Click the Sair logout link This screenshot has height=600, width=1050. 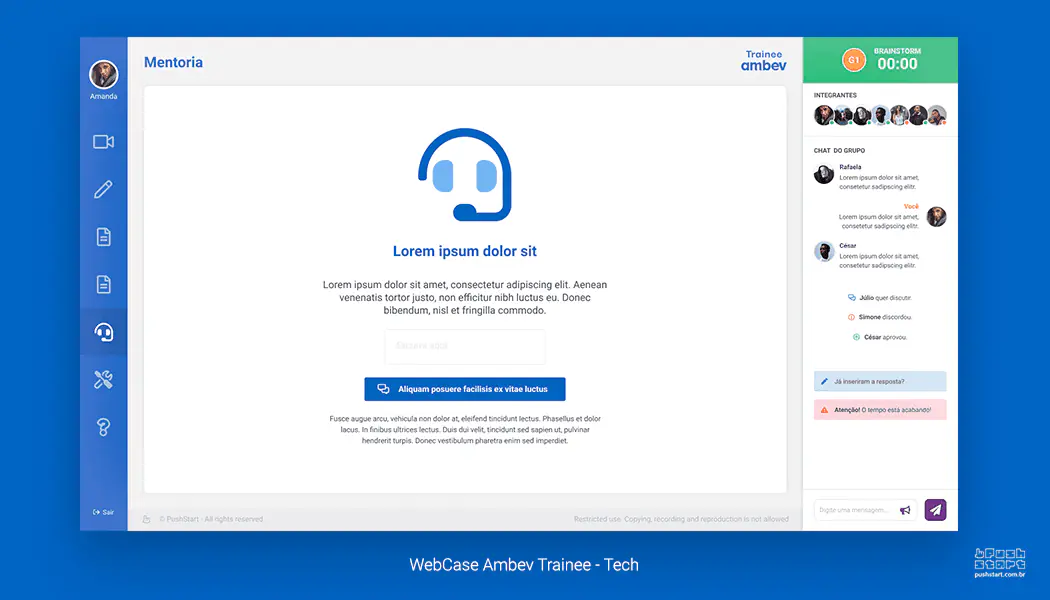click(103, 512)
